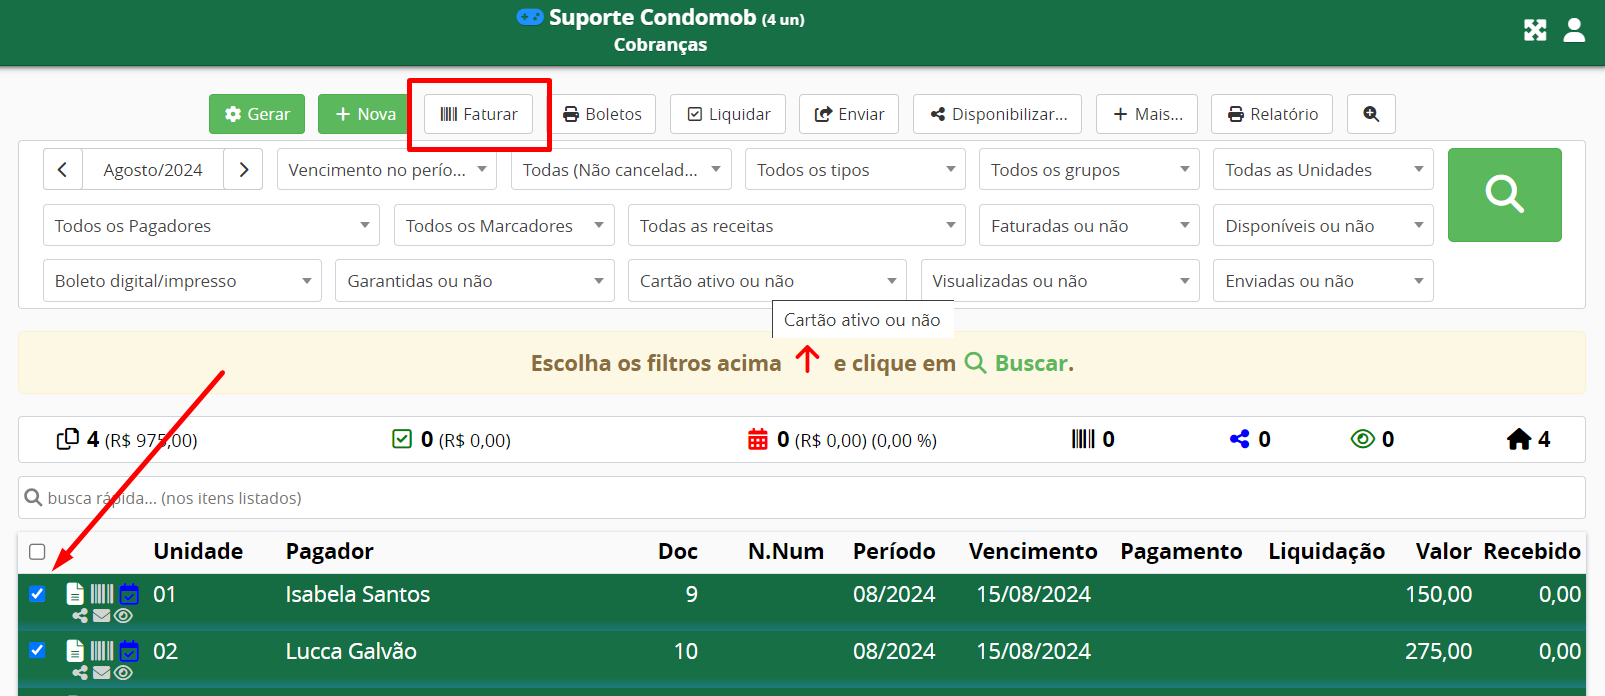Image resolution: width=1605 pixels, height=696 pixels.
Task: Click the Faturar button
Action: pos(479,114)
